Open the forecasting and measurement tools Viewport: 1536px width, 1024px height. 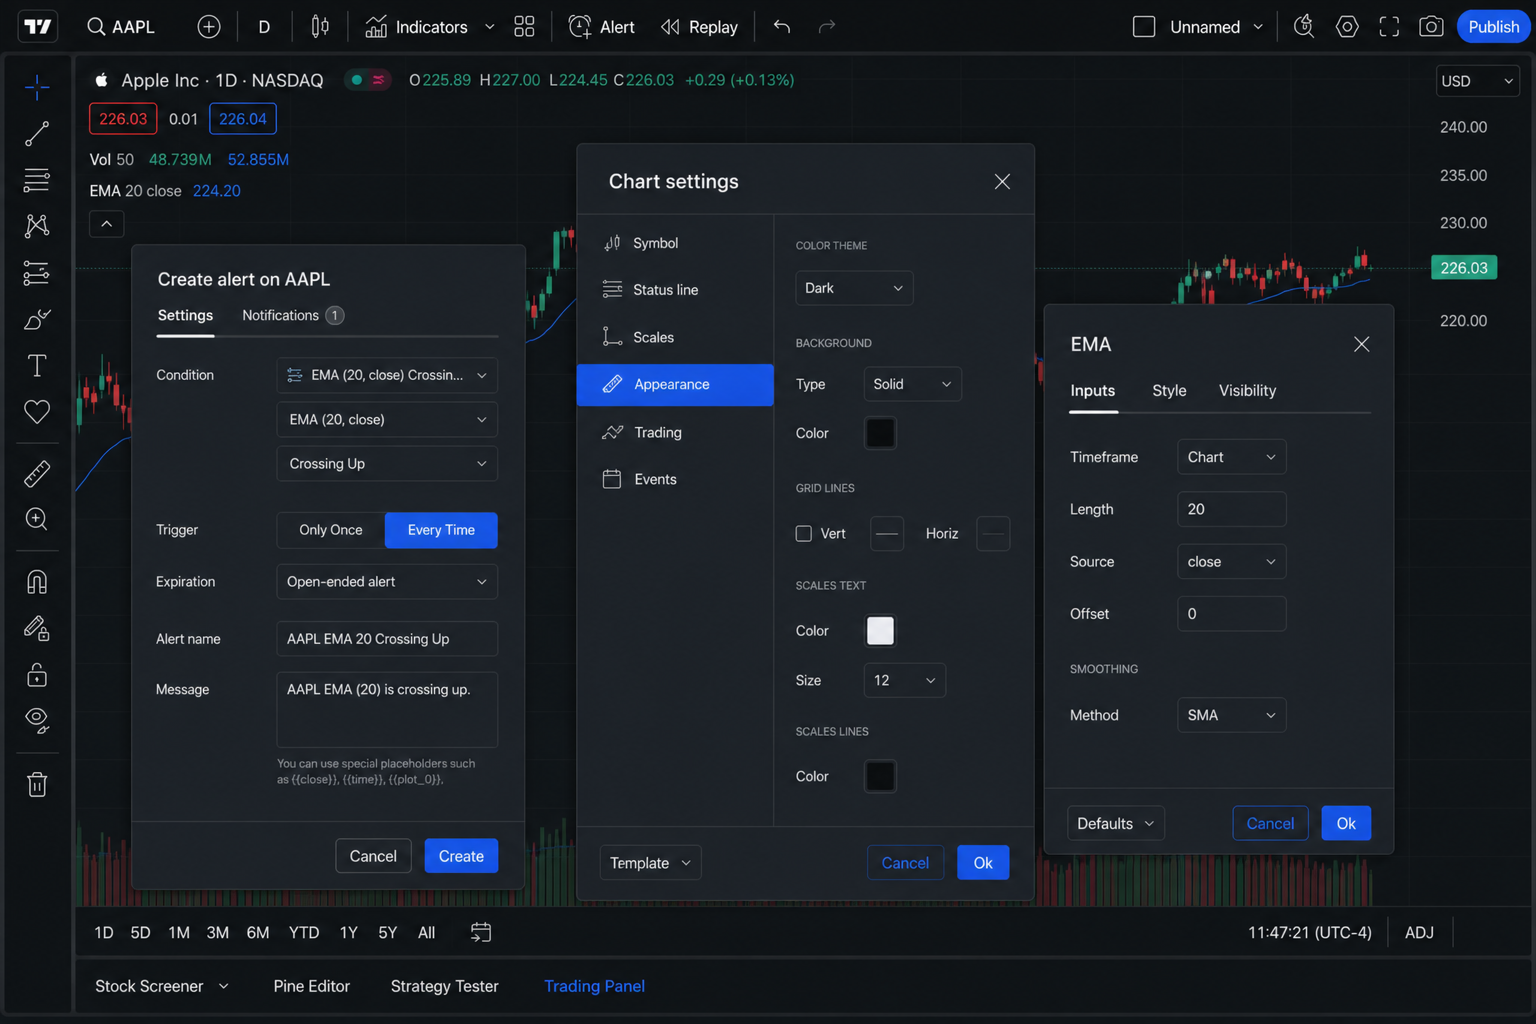click(37, 272)
